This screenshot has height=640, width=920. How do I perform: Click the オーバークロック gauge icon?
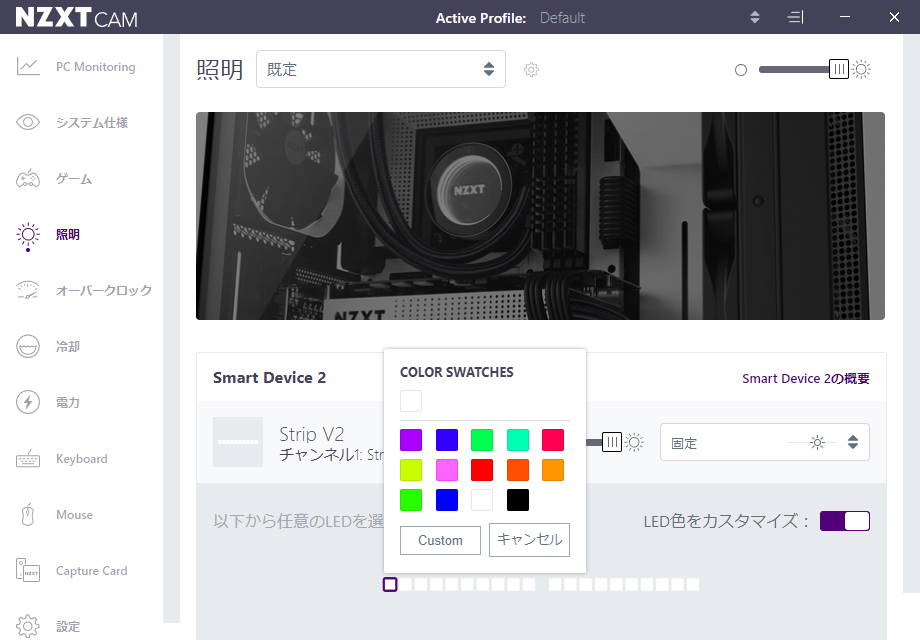pyautogui.click(x=28, y=291)
